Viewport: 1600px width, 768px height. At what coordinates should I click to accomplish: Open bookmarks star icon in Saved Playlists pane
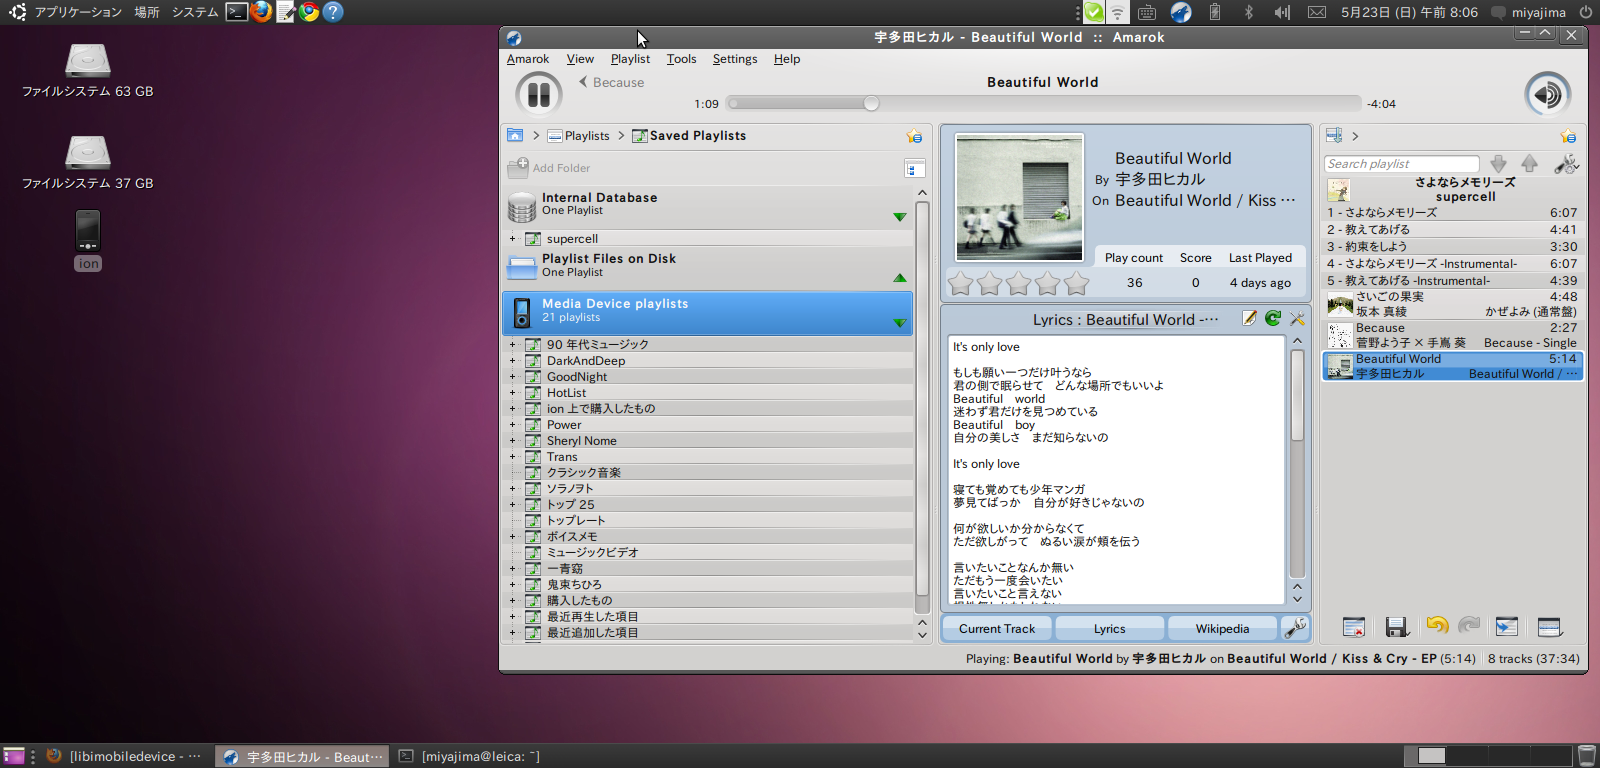(x=914, y=136)
